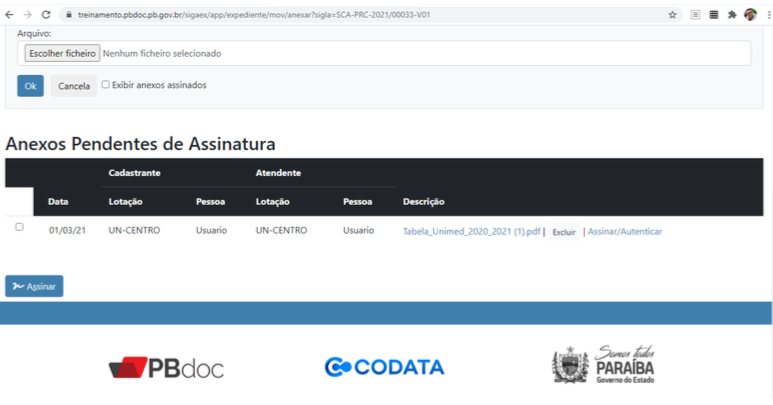Open the browser extensions puzzle icon
Image resolution: width=773 pixels, height=405 pixels.
click(x=731, y=15)
